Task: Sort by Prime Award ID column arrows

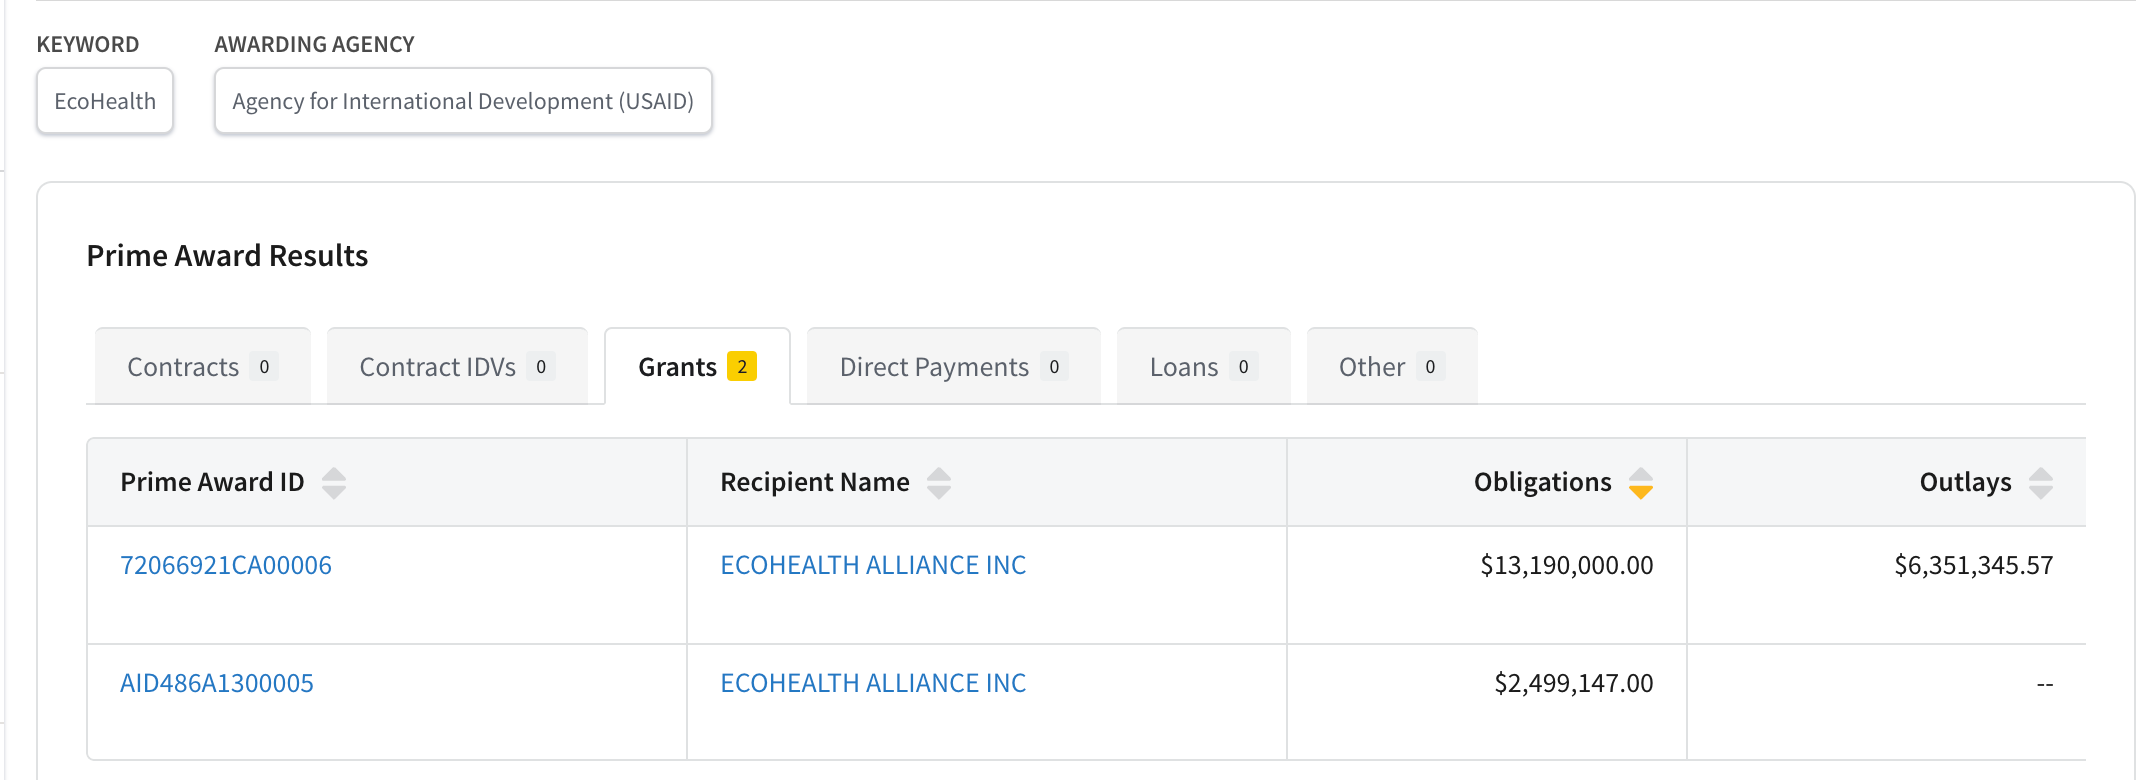Action: pyautogui.click(x=334, y=483)
